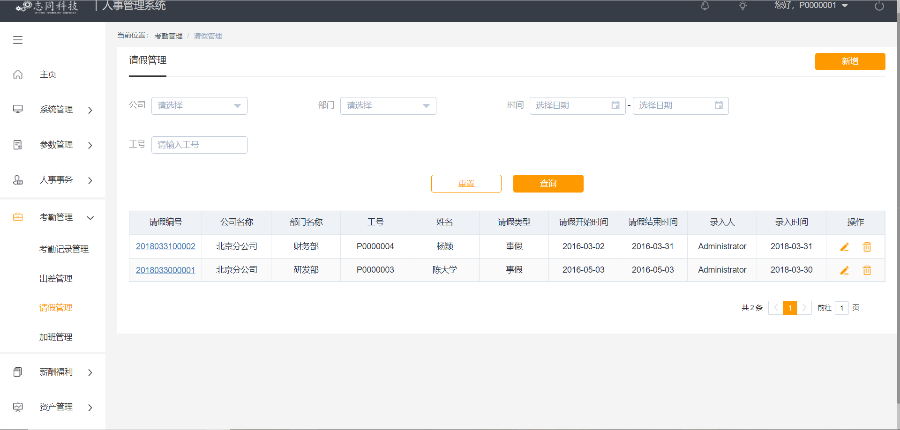
Task: Click the entry date 2018-03-31 cell
Action: point(792,246)
